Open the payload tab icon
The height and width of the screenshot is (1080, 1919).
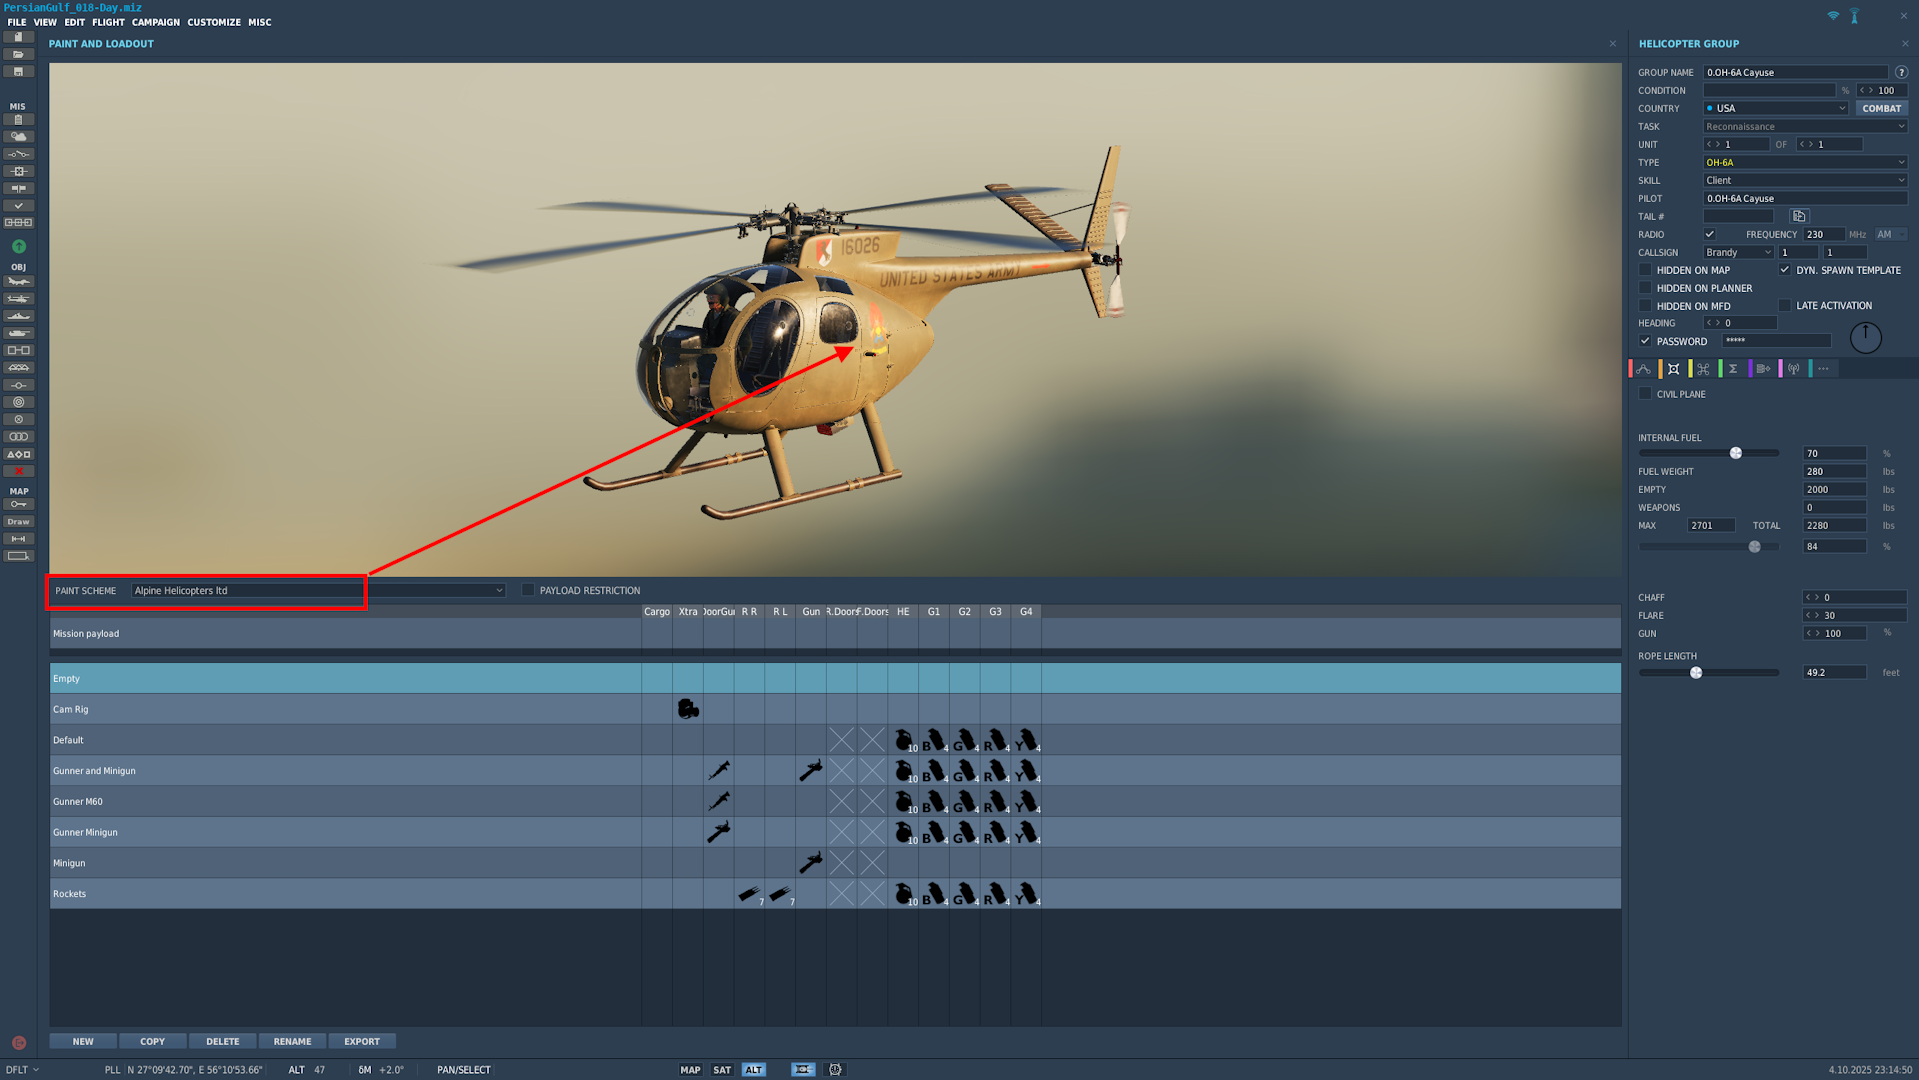tap(1674, 369)
